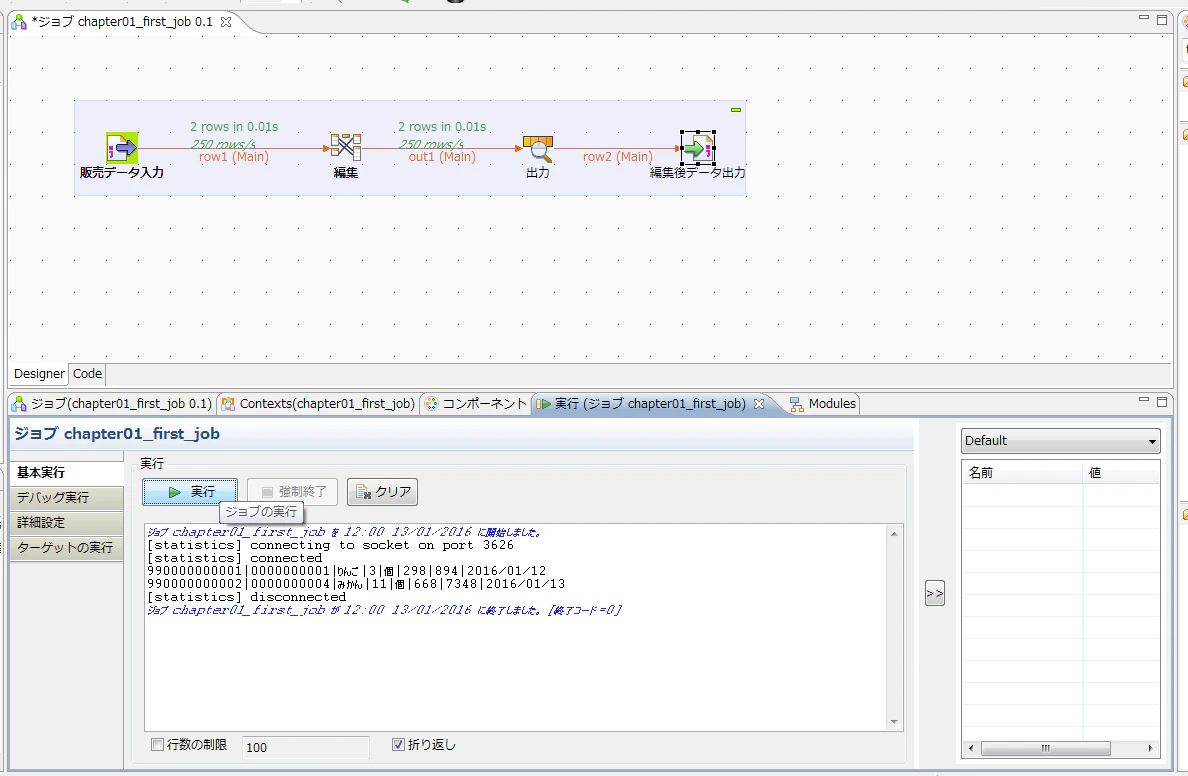
Task: Maximize the bottom run panel
Action: click(x=1162, y=402)
